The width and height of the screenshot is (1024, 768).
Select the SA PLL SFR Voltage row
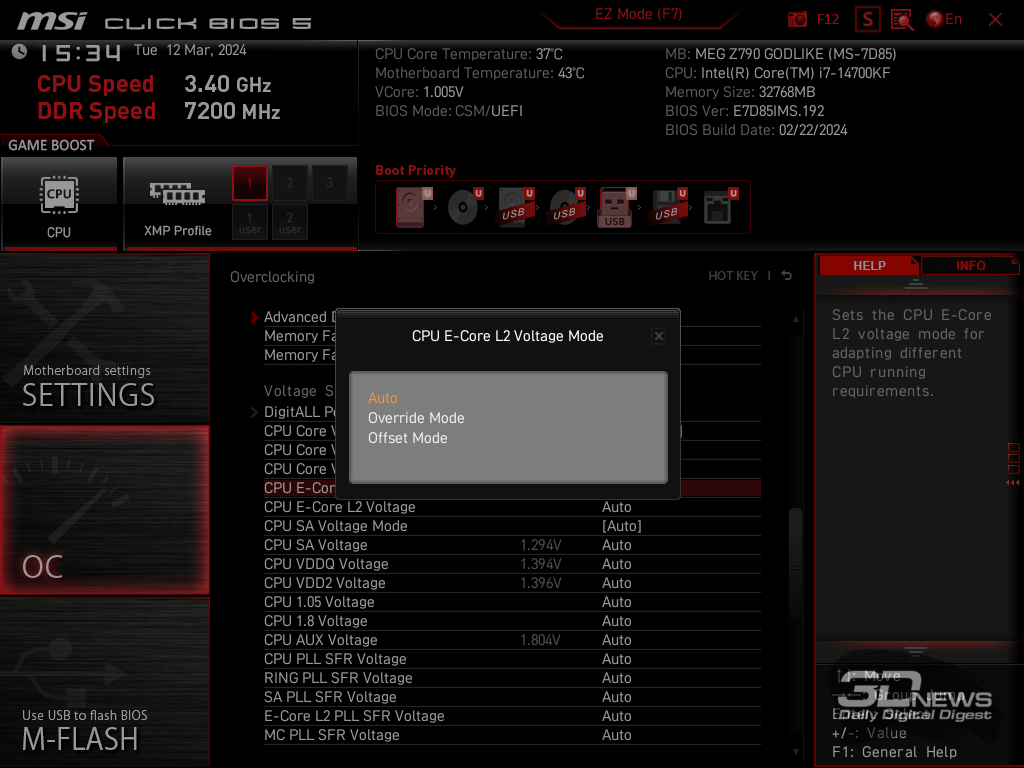point(512,697)
